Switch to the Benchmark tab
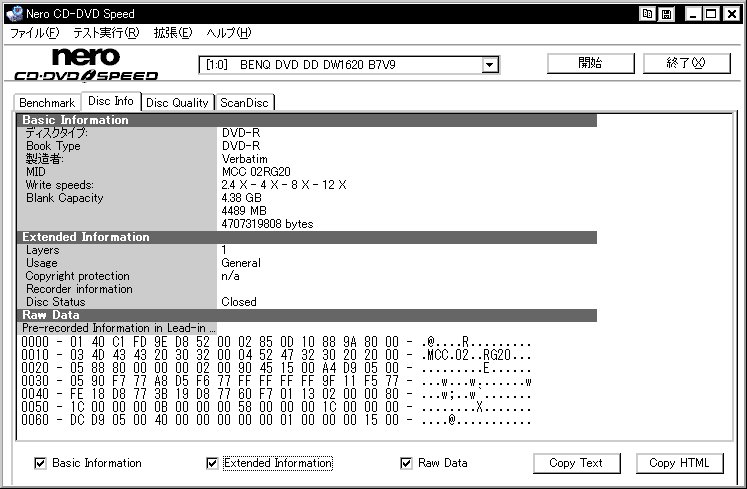The height and width of the screenshot is (489, 747). [47, 102]
